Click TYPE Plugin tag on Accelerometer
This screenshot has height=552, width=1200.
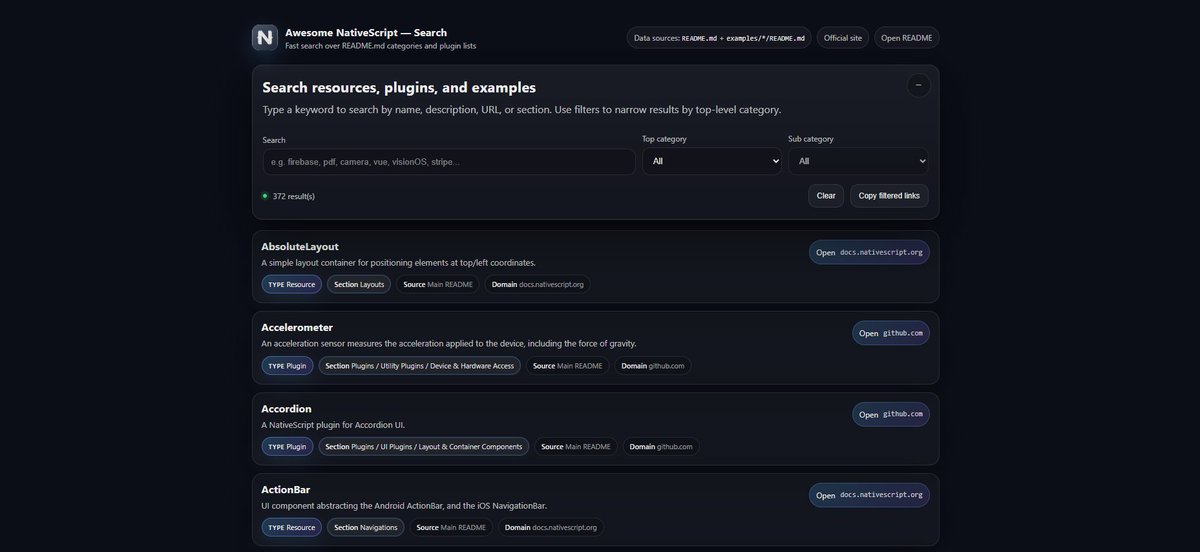point(287,366)
